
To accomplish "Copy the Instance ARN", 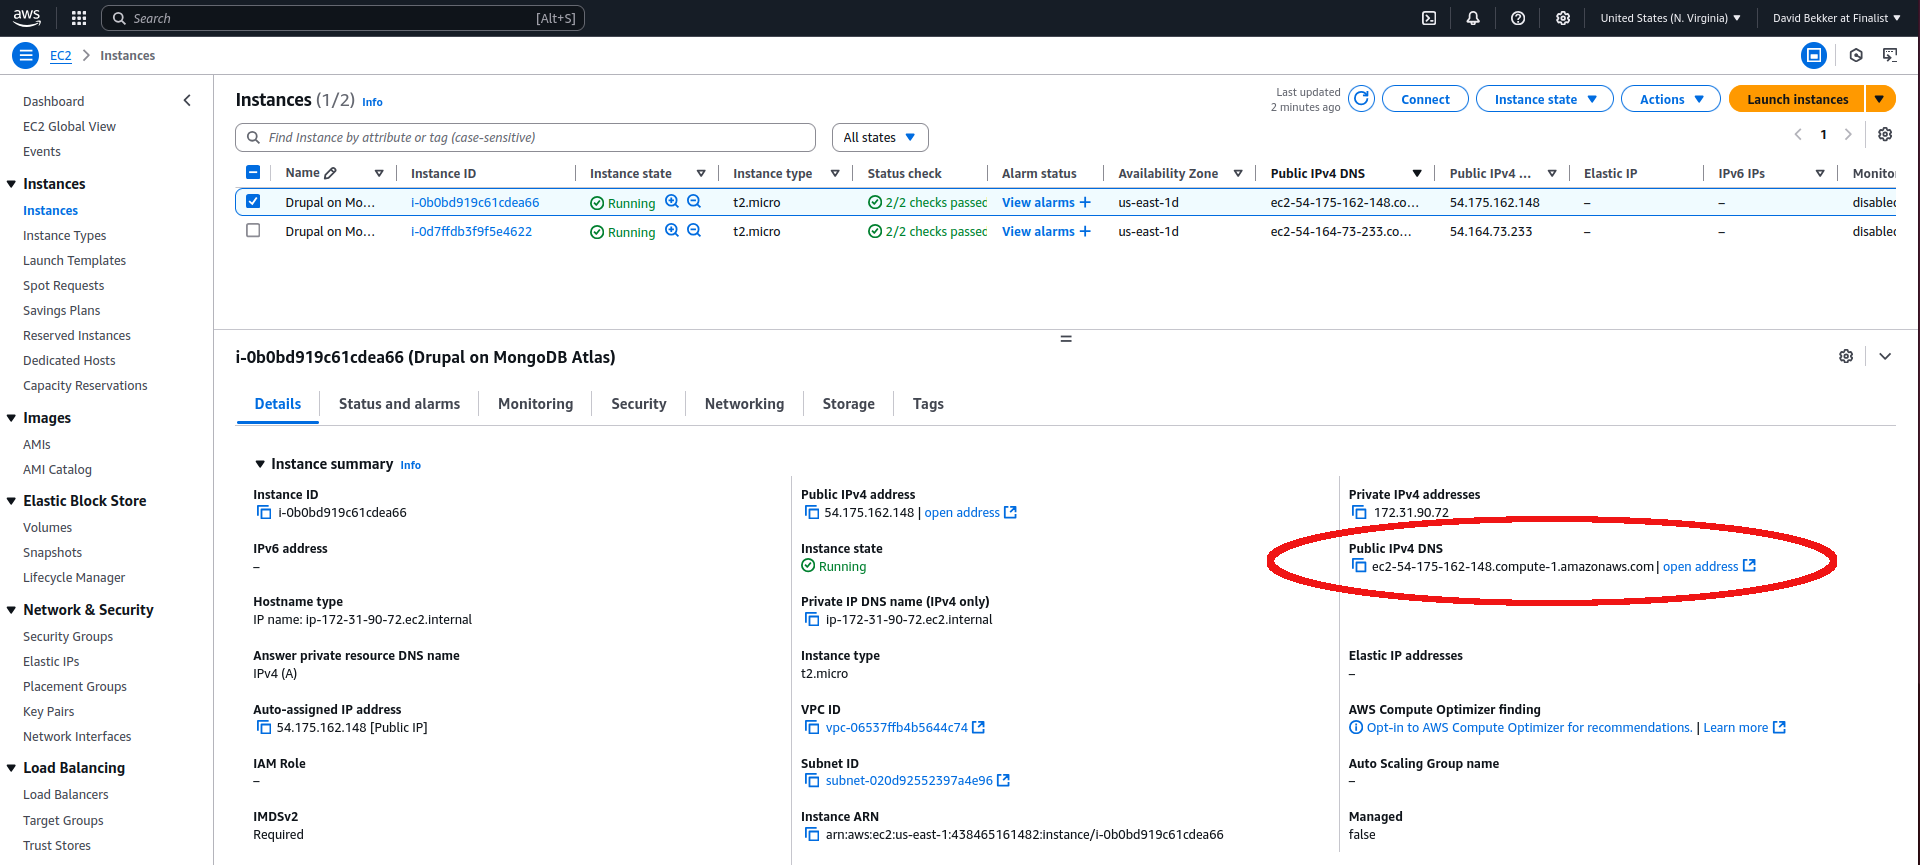I will click(x=812, y=834).
